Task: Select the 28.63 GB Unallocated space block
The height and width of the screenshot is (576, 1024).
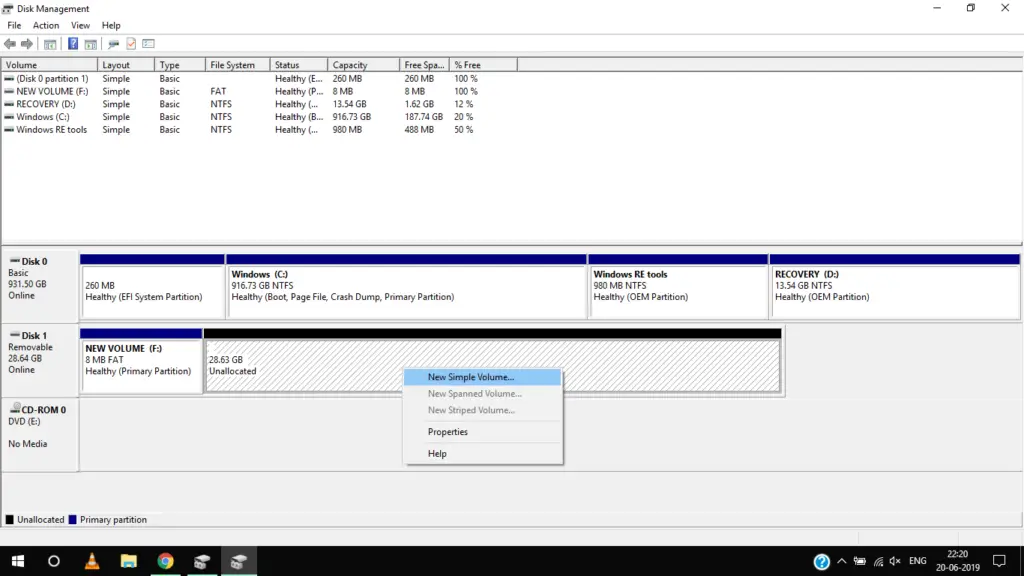Action: 492,360
